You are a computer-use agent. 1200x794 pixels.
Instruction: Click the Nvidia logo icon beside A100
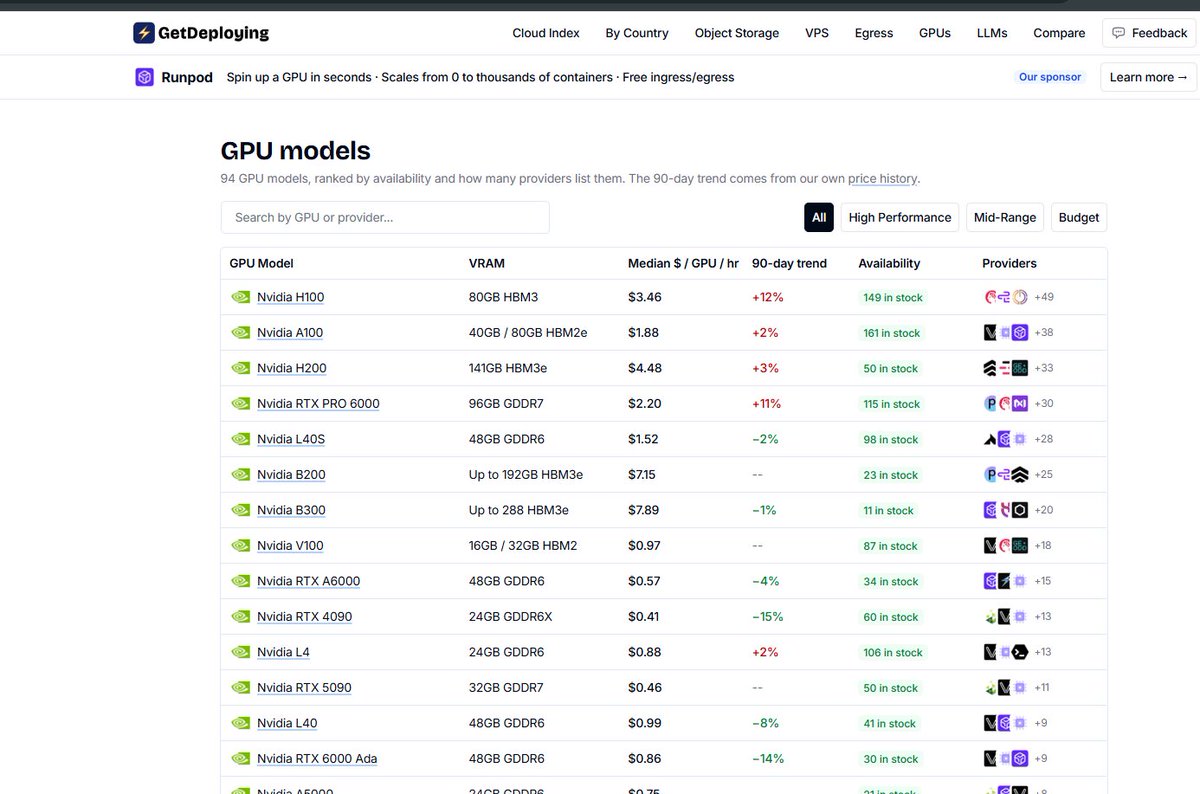241,333
